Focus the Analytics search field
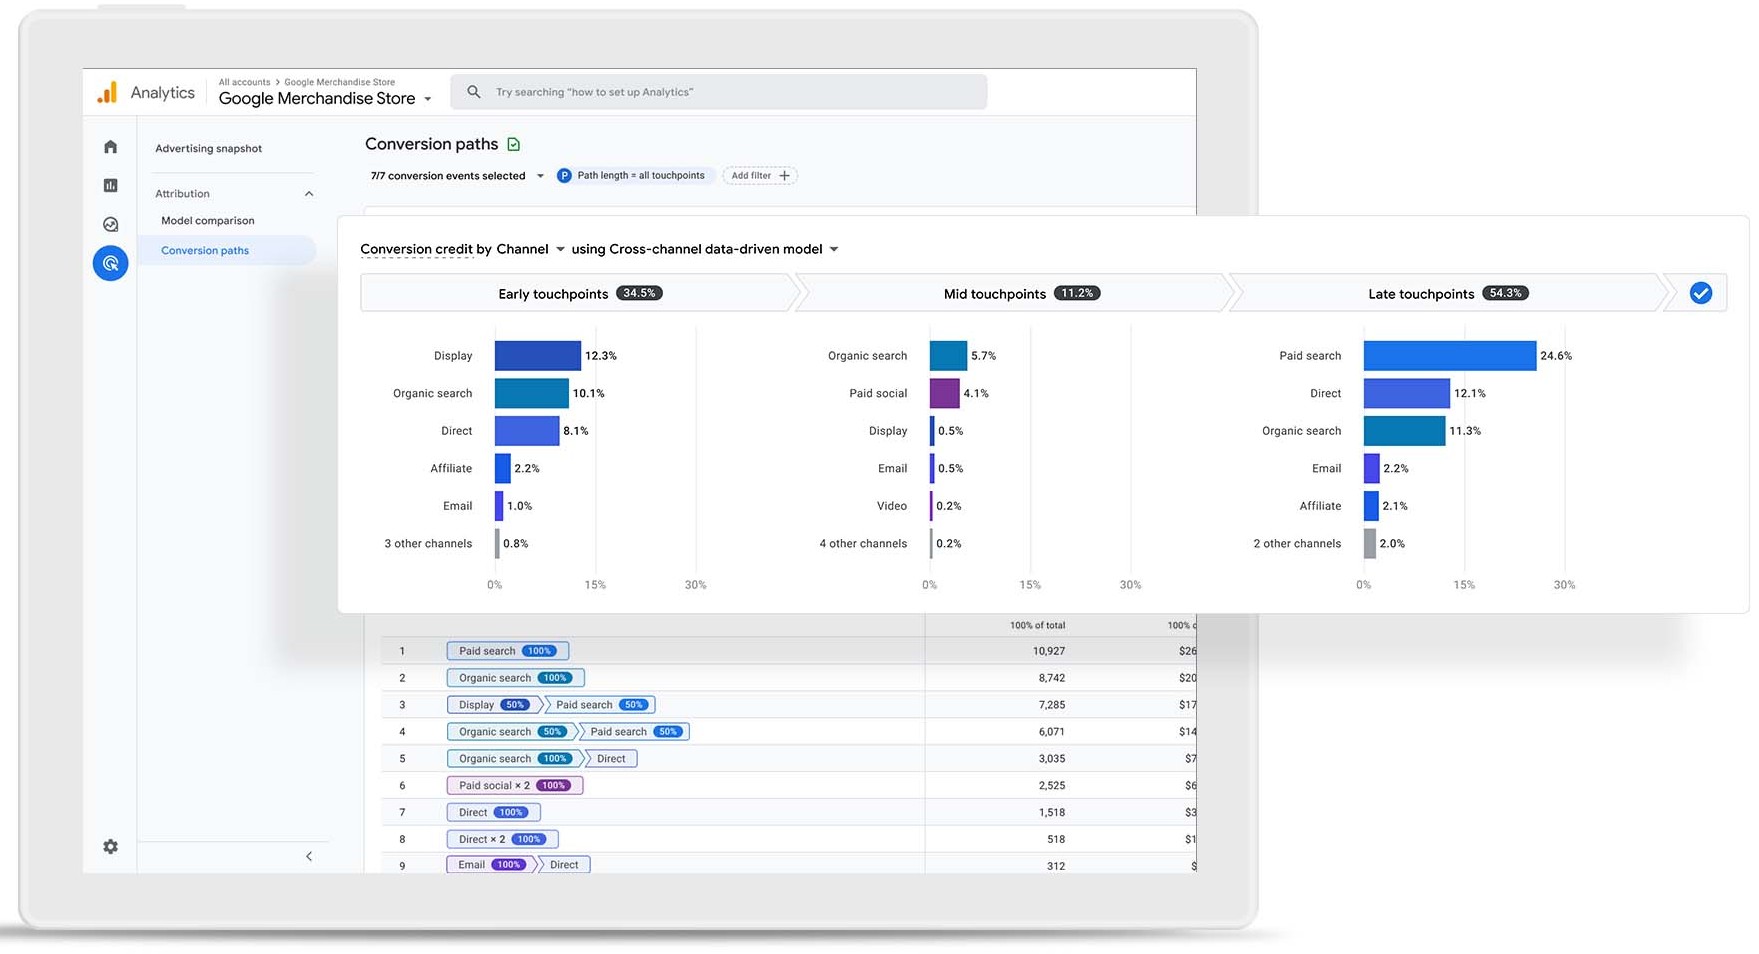The width and height of the screenshot is (1759, 954). click(x=718, y=92)
